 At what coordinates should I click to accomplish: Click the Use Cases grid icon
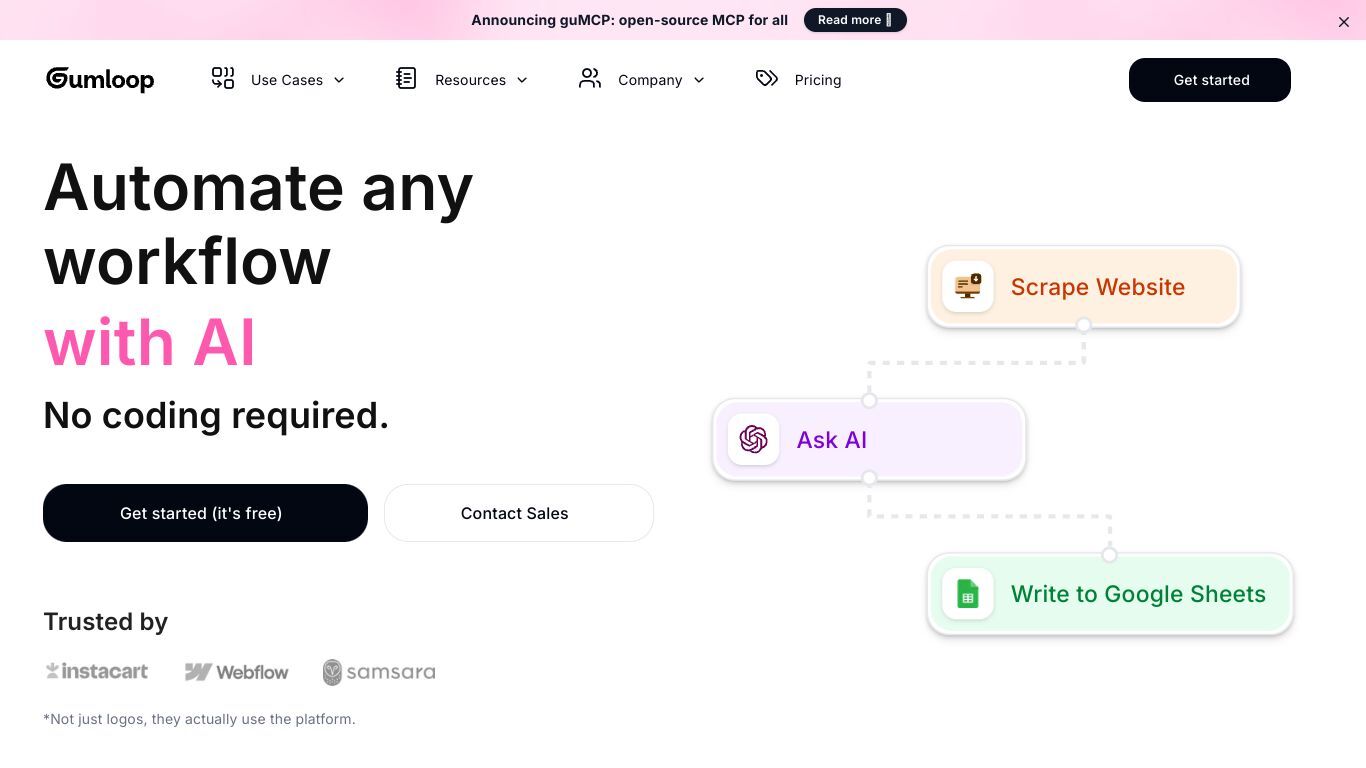point(223,78)
